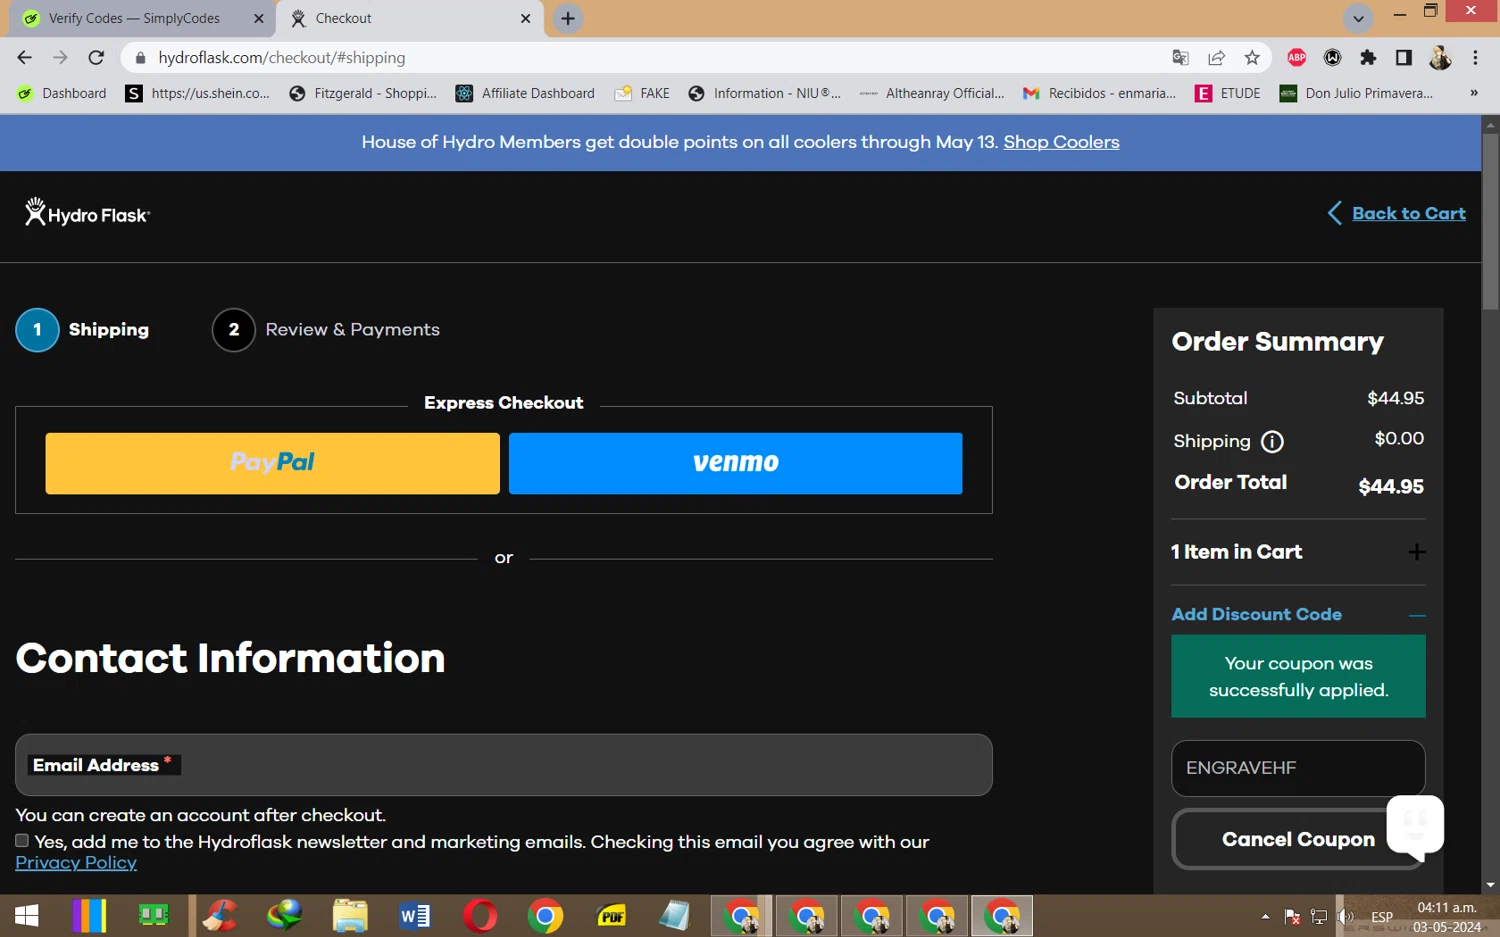Screen dimensions: 1500x937
Task: Click the ENGRAVEHF coupon code field
Action: (1298, 768)
